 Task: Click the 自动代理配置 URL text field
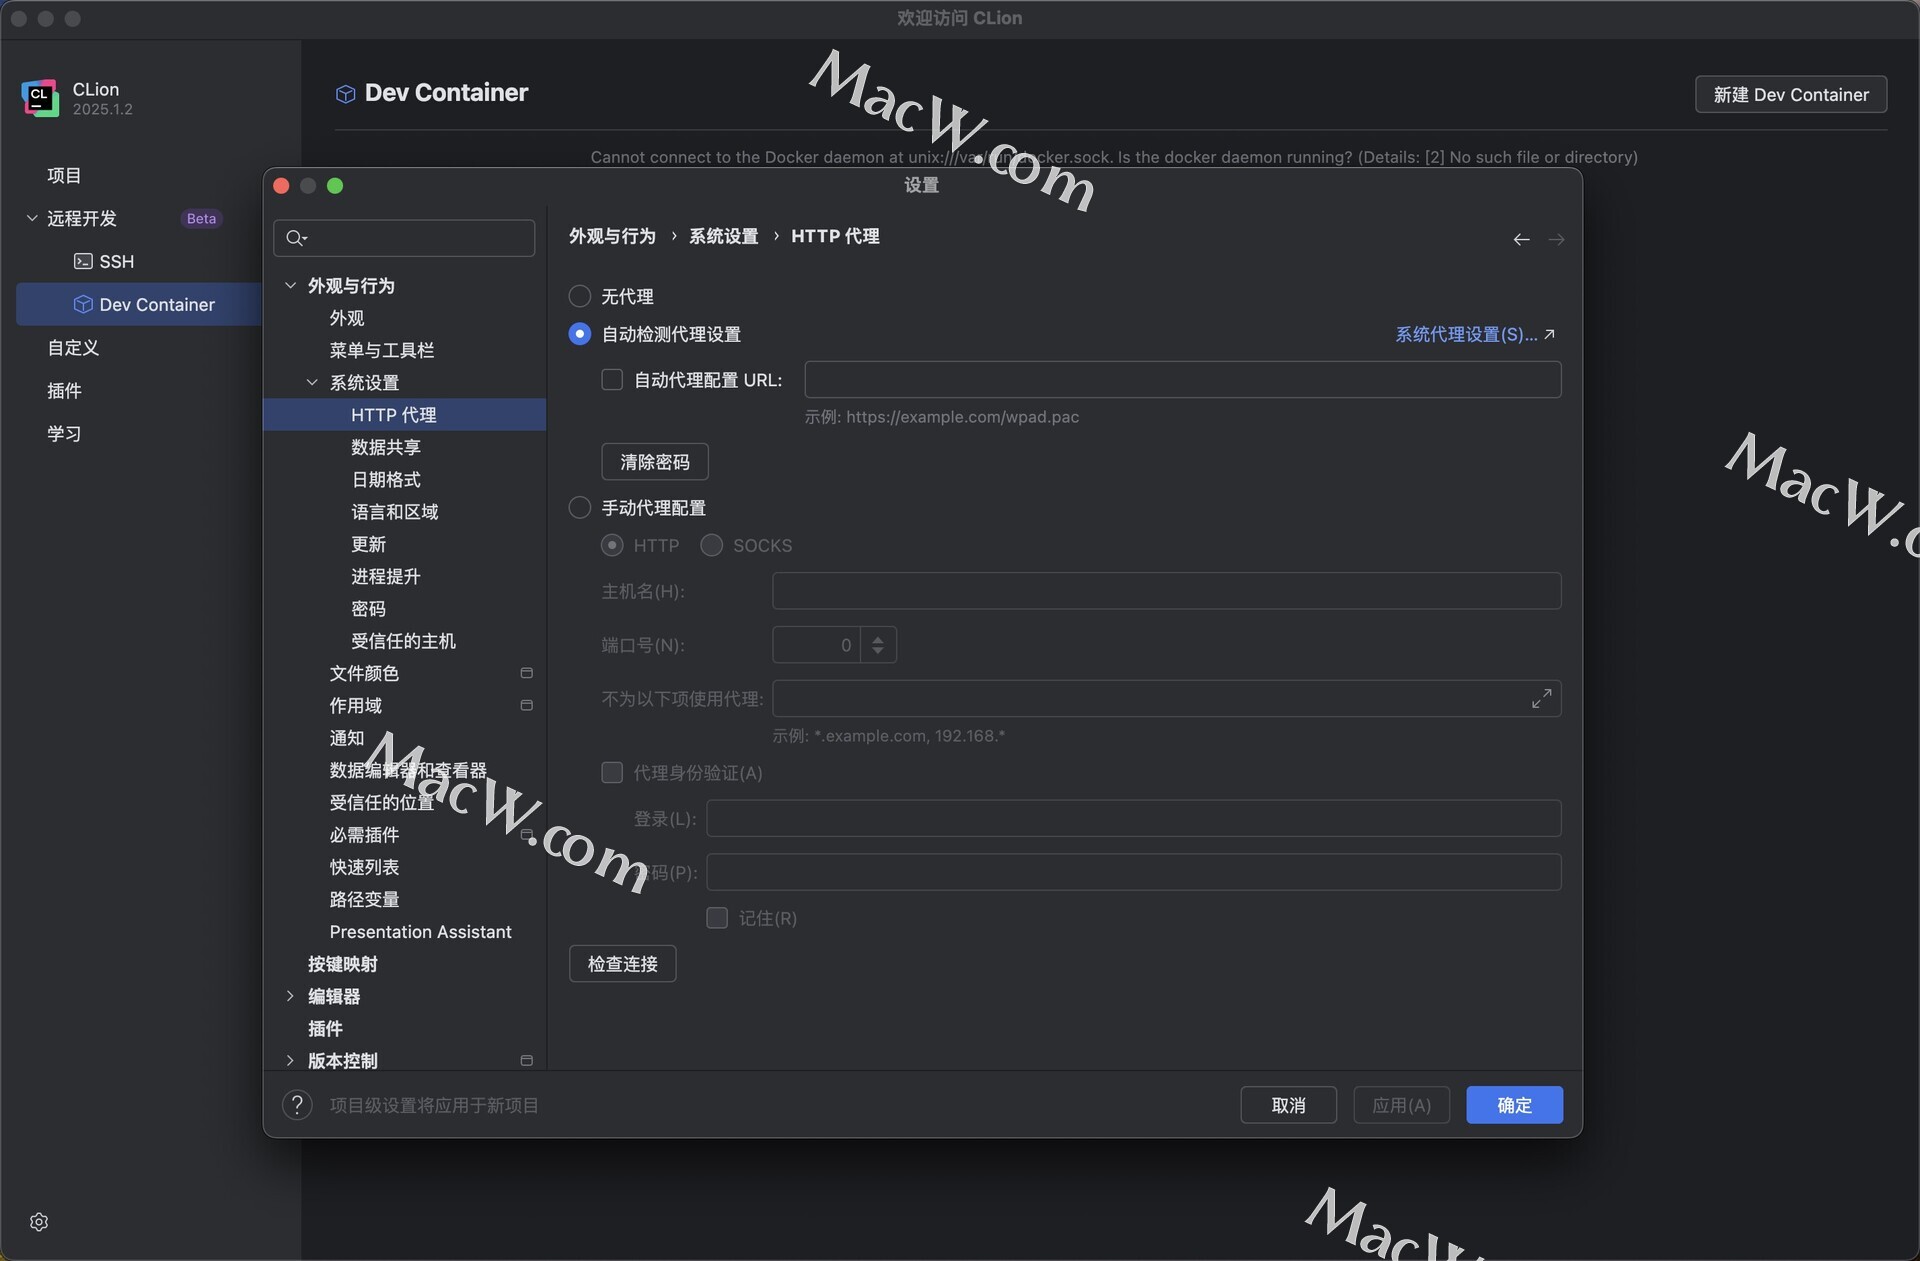(1182, 380)
